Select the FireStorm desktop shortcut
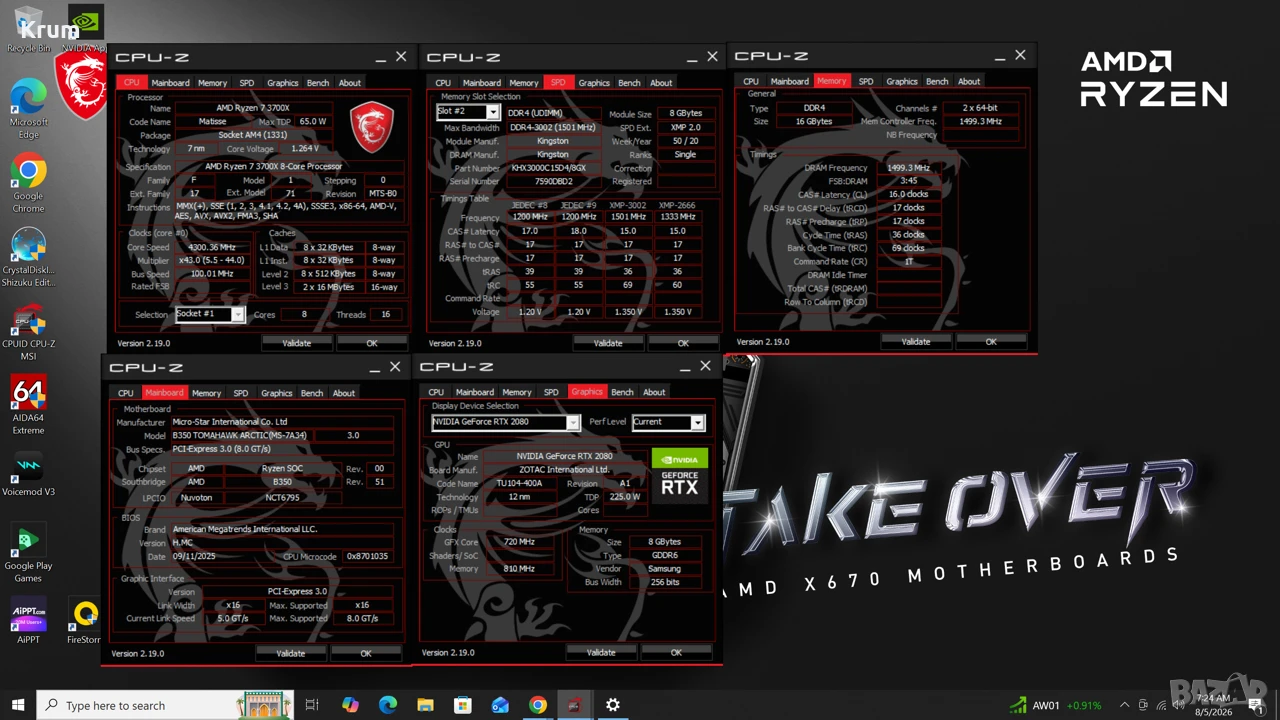Screen dimensions: 1280x720 coord(84,621)
